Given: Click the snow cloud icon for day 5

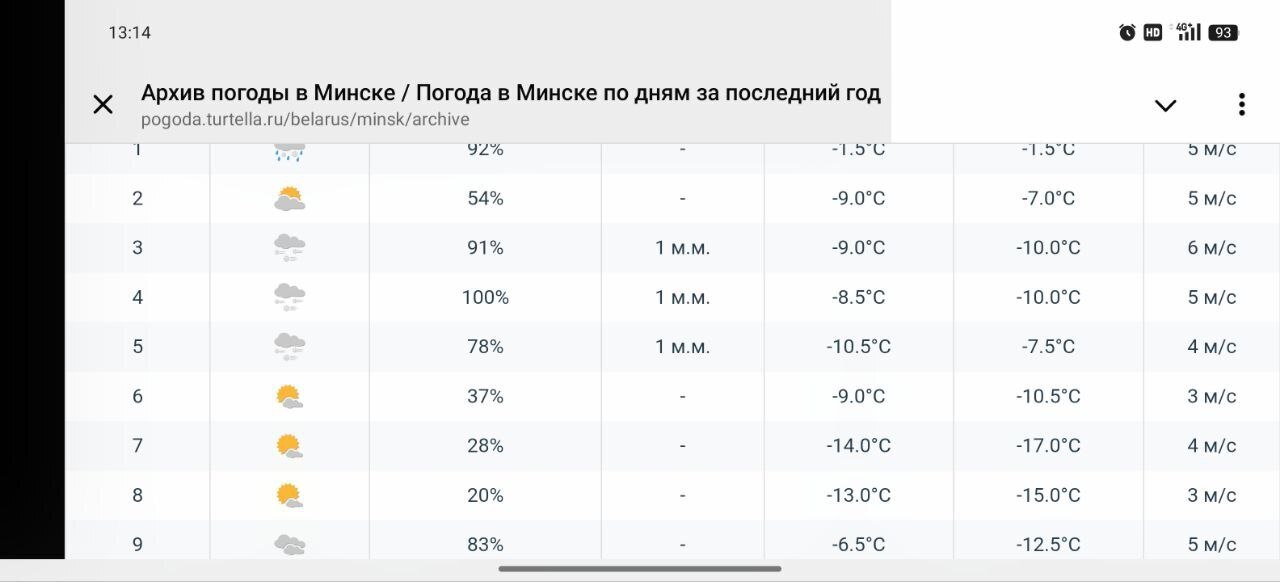Looking at the screenshot, I should tap(289, 346).
